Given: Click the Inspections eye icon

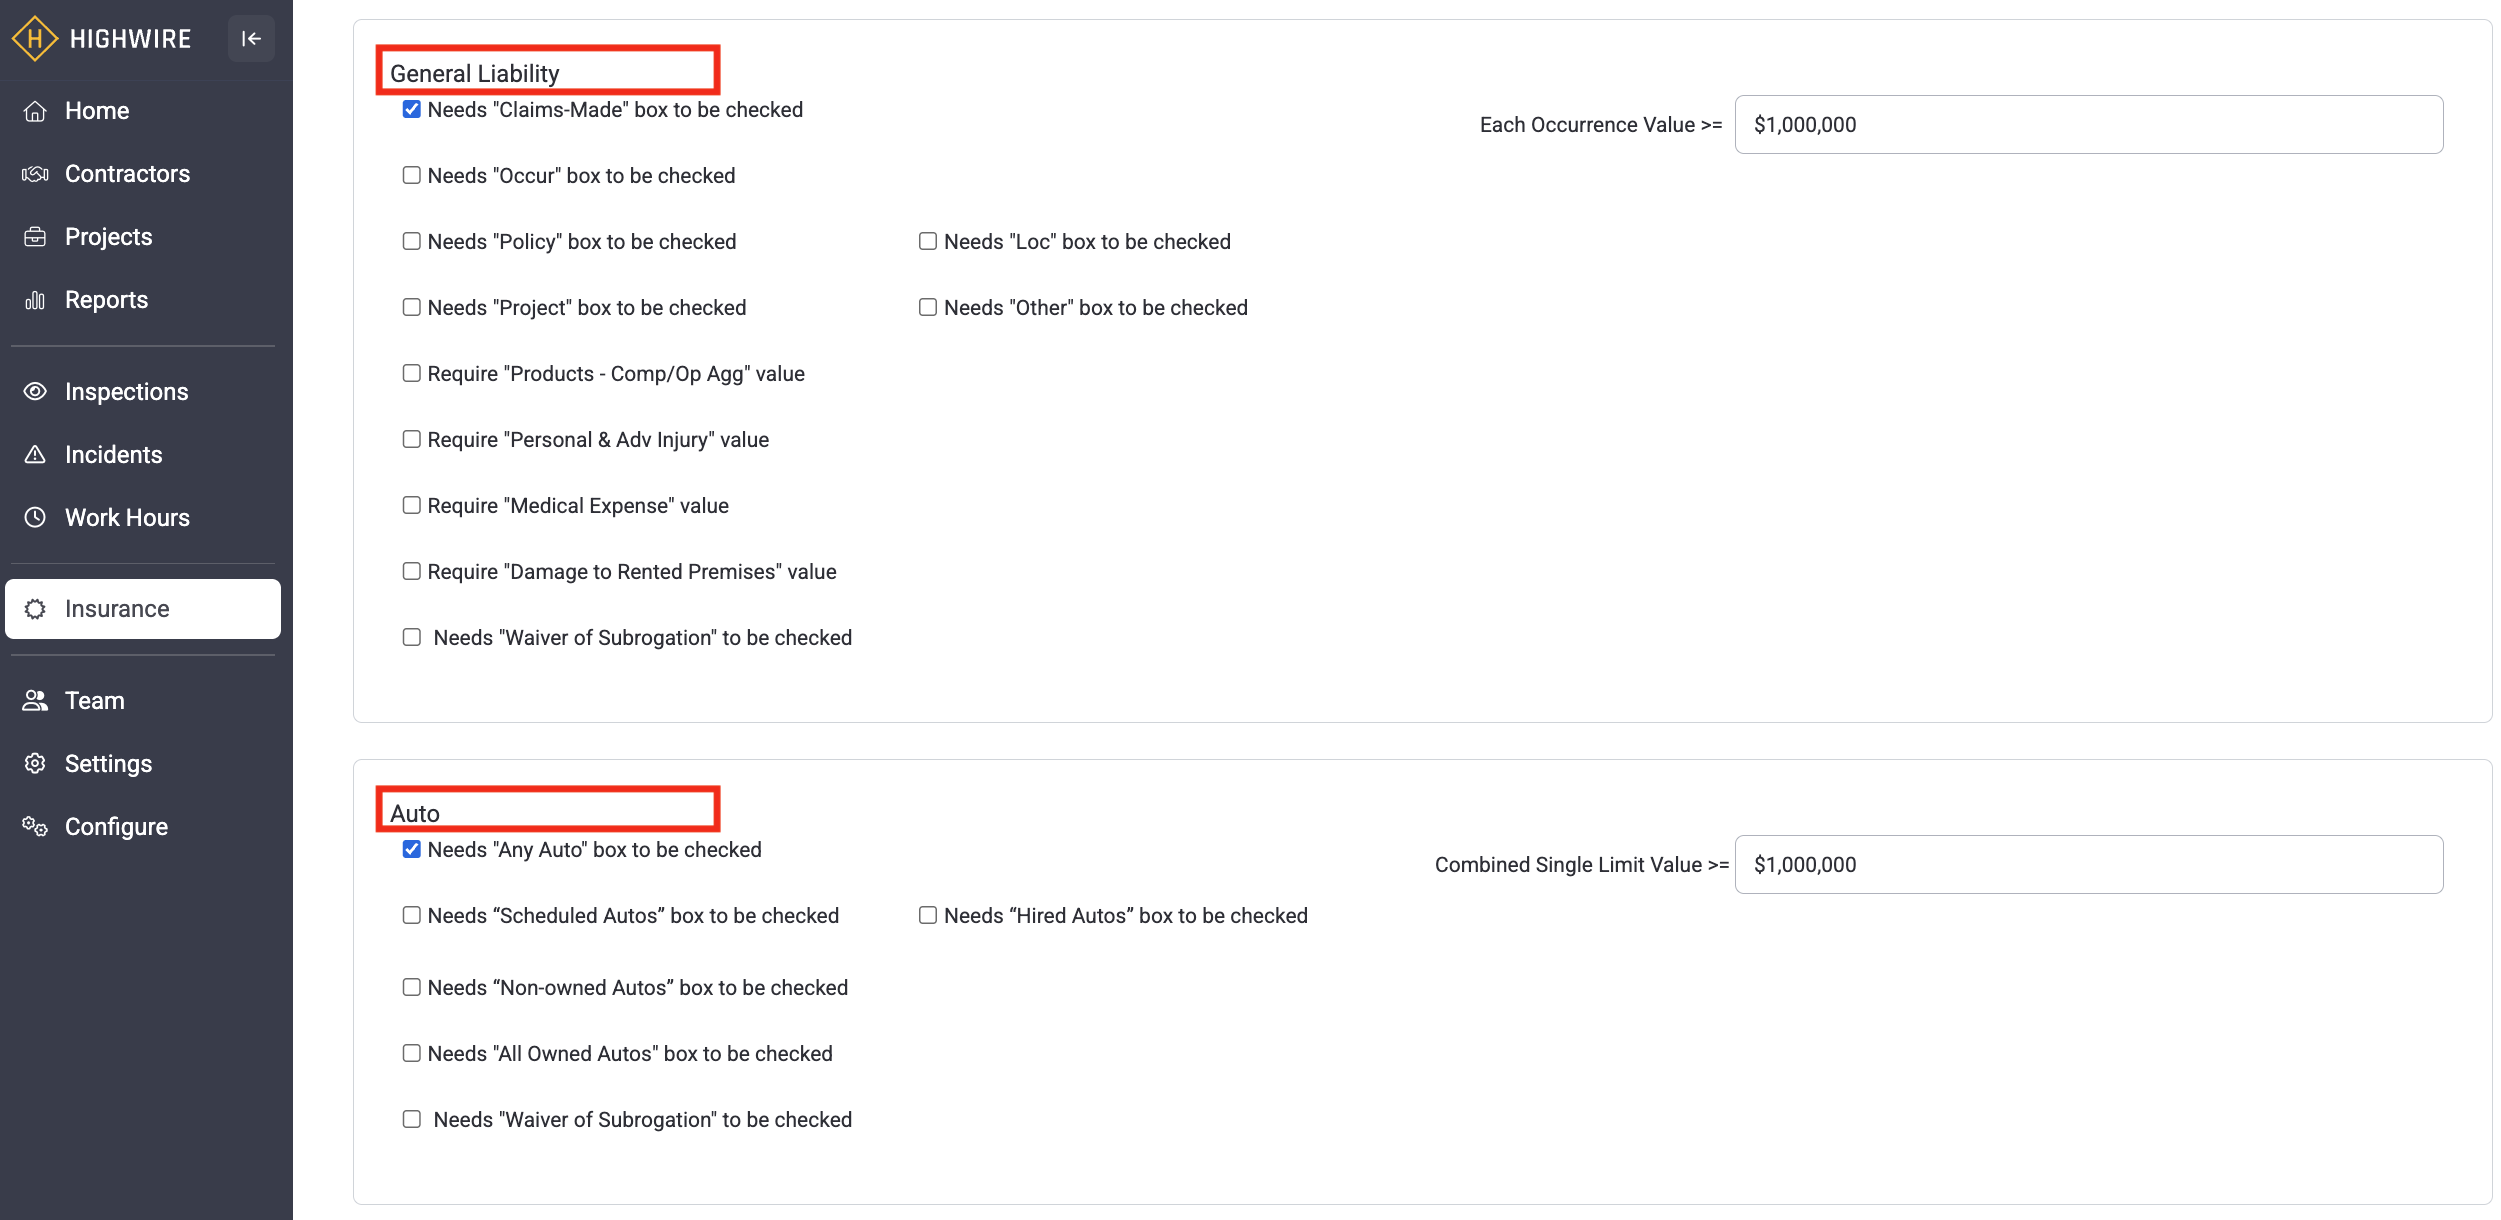Looking at the screenshot, I should 35,392.
